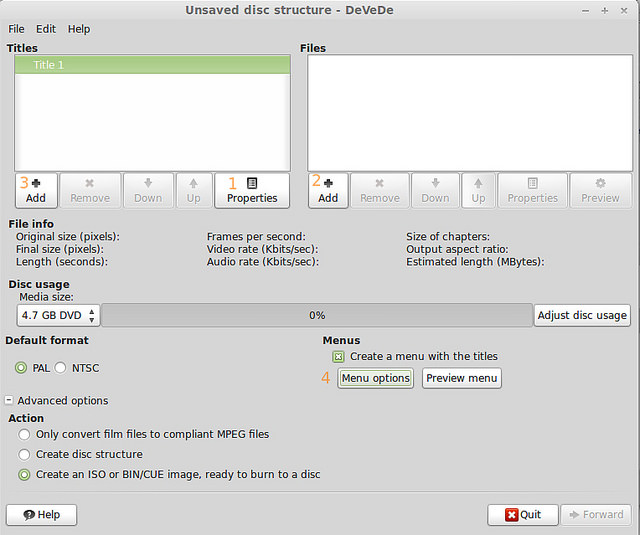Click the Help button with speech icon
Image resolution: width=640 pixels, height=535 pixels.
pos(41,515)
